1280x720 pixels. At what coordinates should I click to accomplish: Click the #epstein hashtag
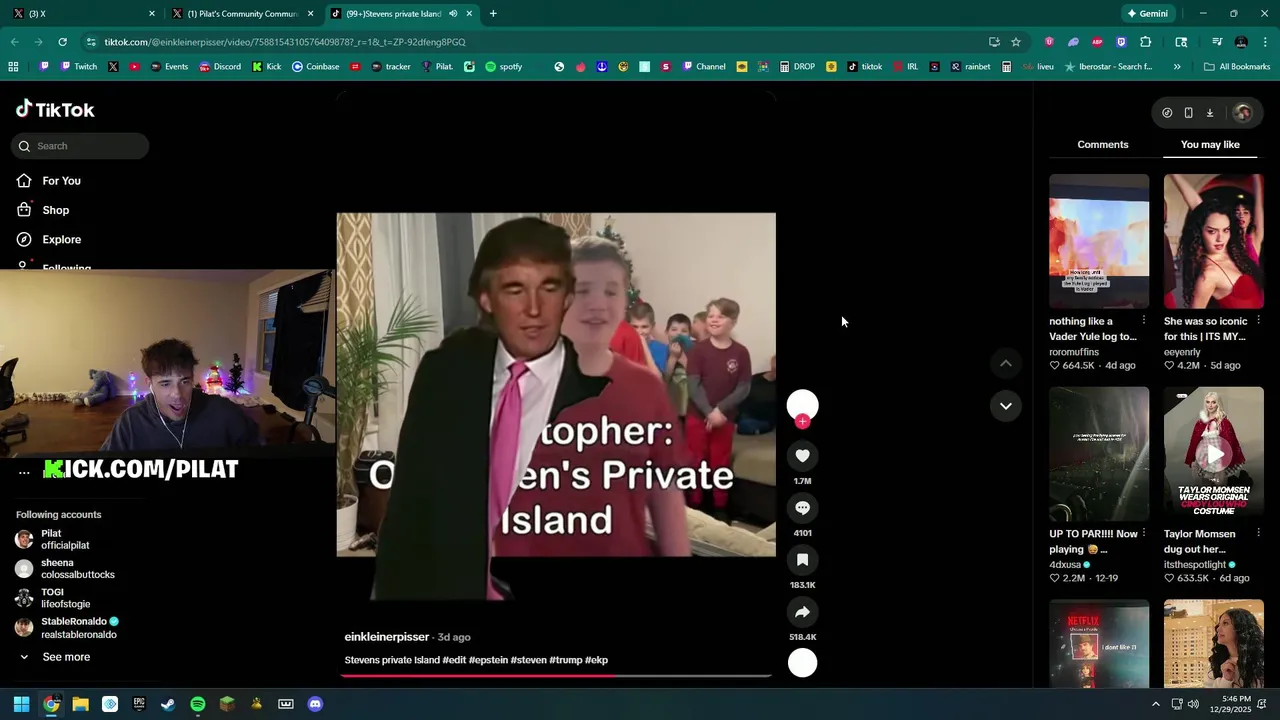click(488, 660)
